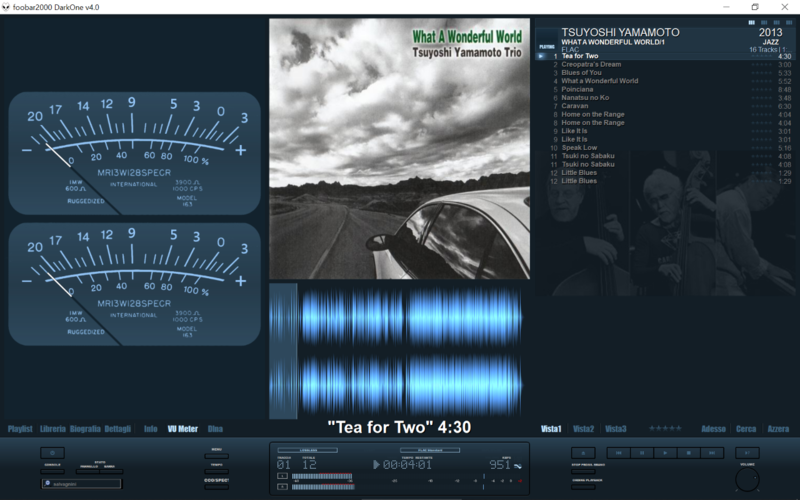Skip to next track button
The width and height of the screenshot is (800, 500).
pos(710,453)
